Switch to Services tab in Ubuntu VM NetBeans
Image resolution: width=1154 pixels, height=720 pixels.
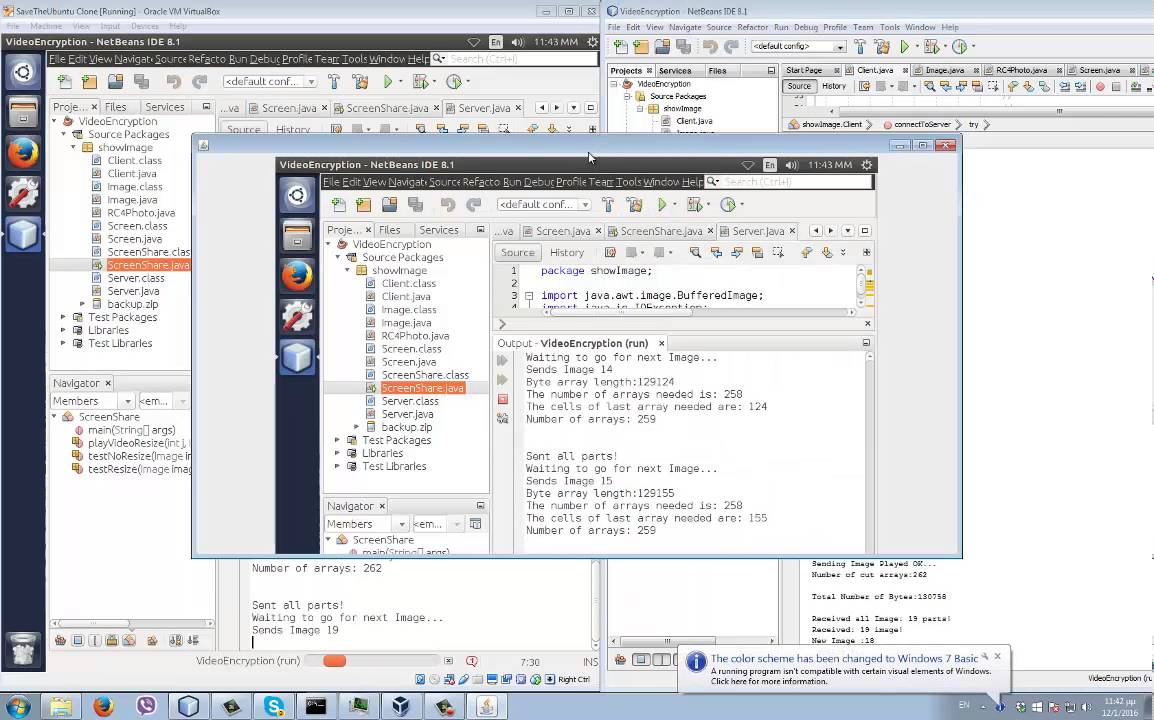(x=165, y=107)
